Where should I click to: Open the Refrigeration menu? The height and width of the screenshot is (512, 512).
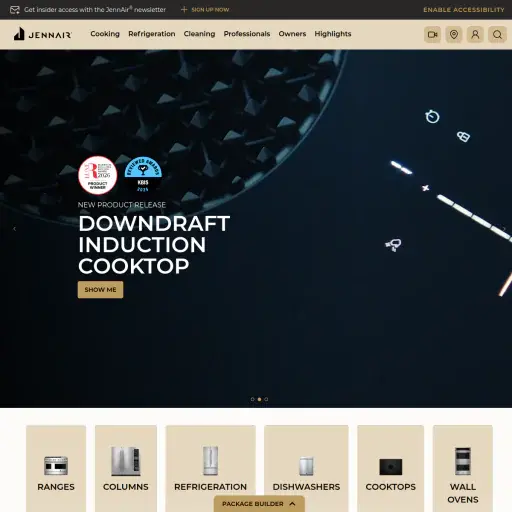click(x=152, y=34)
